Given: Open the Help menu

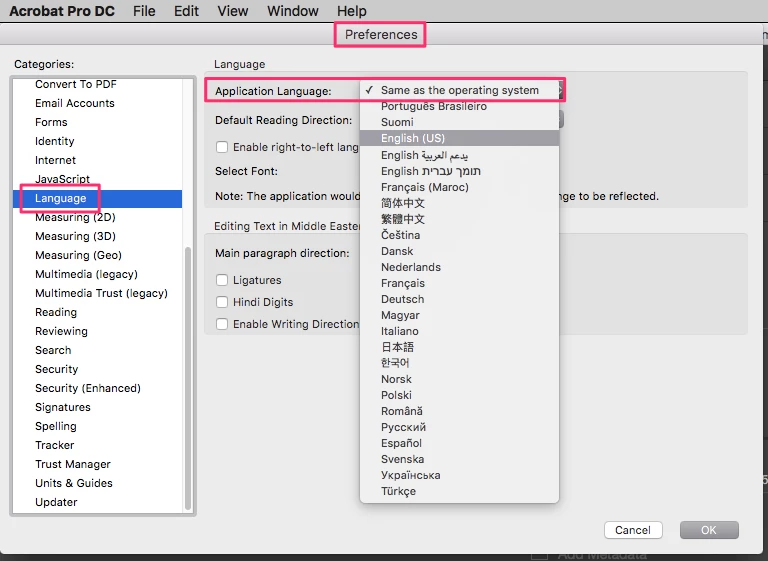Looking at the screenshot, I should pos(352,11).
